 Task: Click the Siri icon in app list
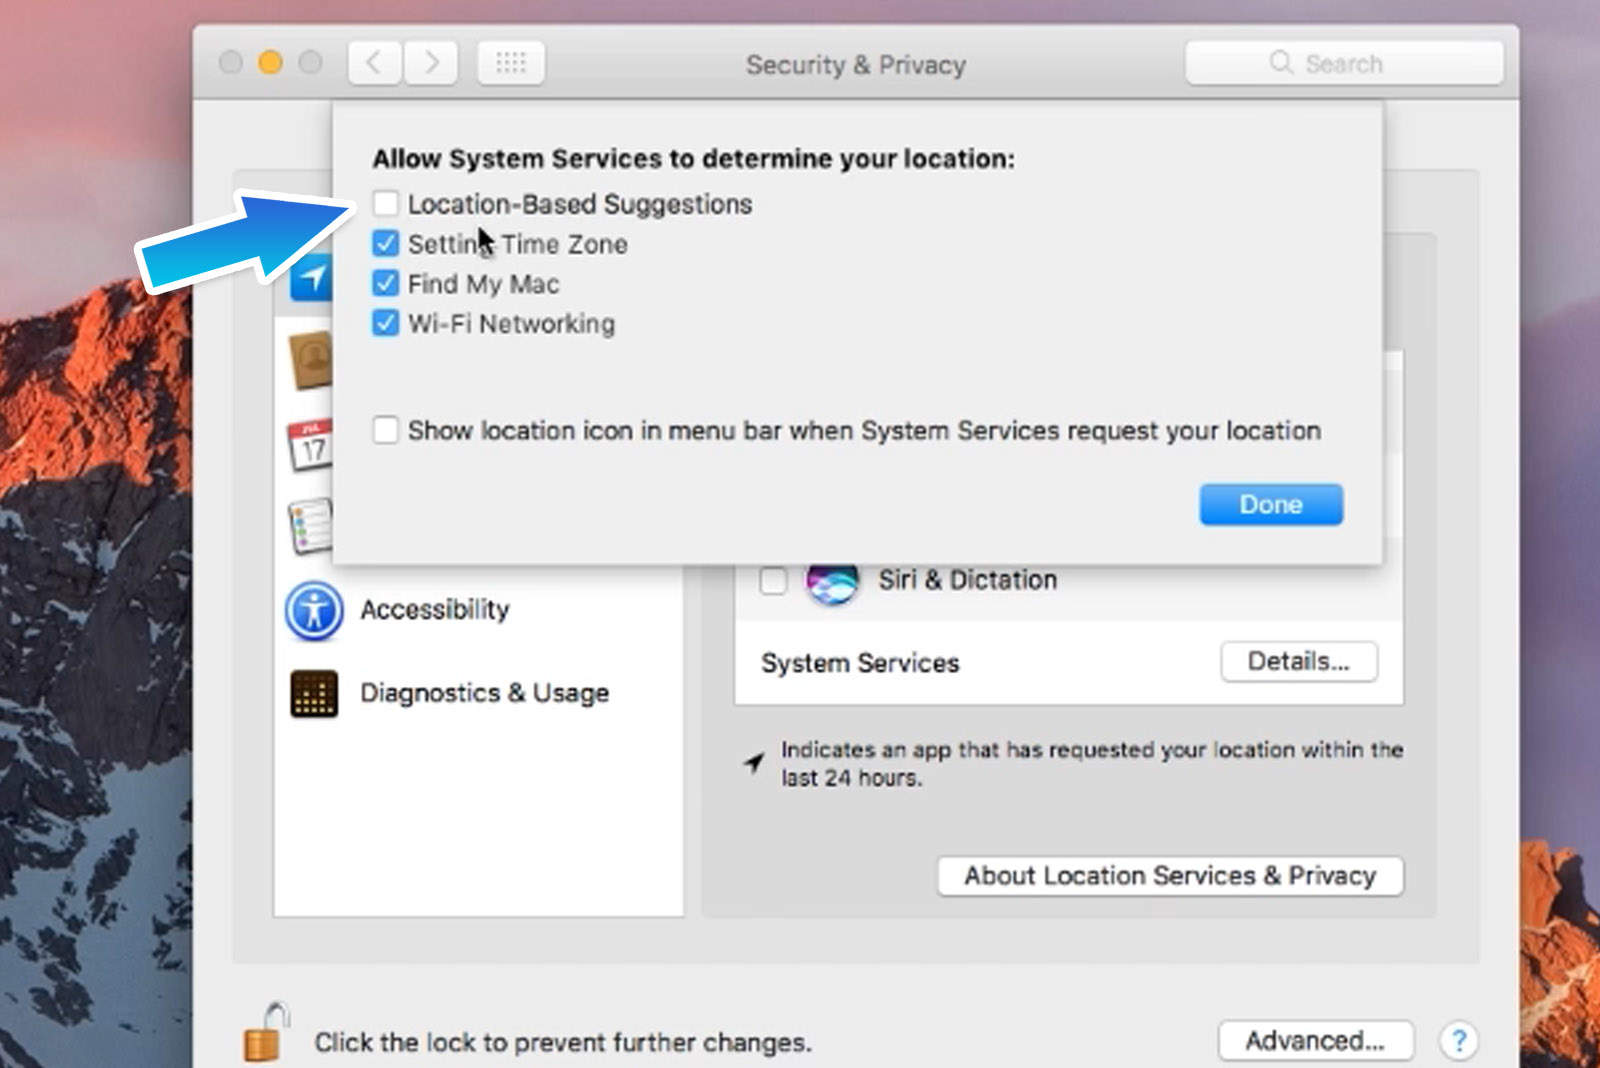832,581
